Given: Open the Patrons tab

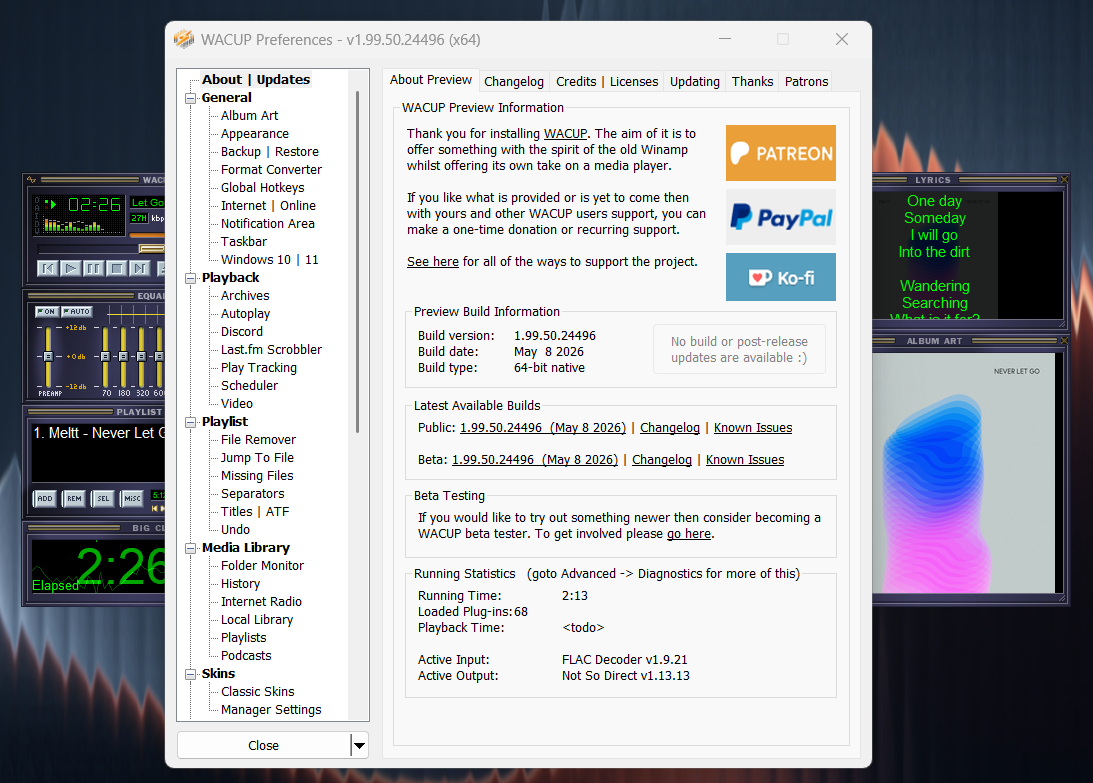Looking at the screenshot, I should [807, 82].
